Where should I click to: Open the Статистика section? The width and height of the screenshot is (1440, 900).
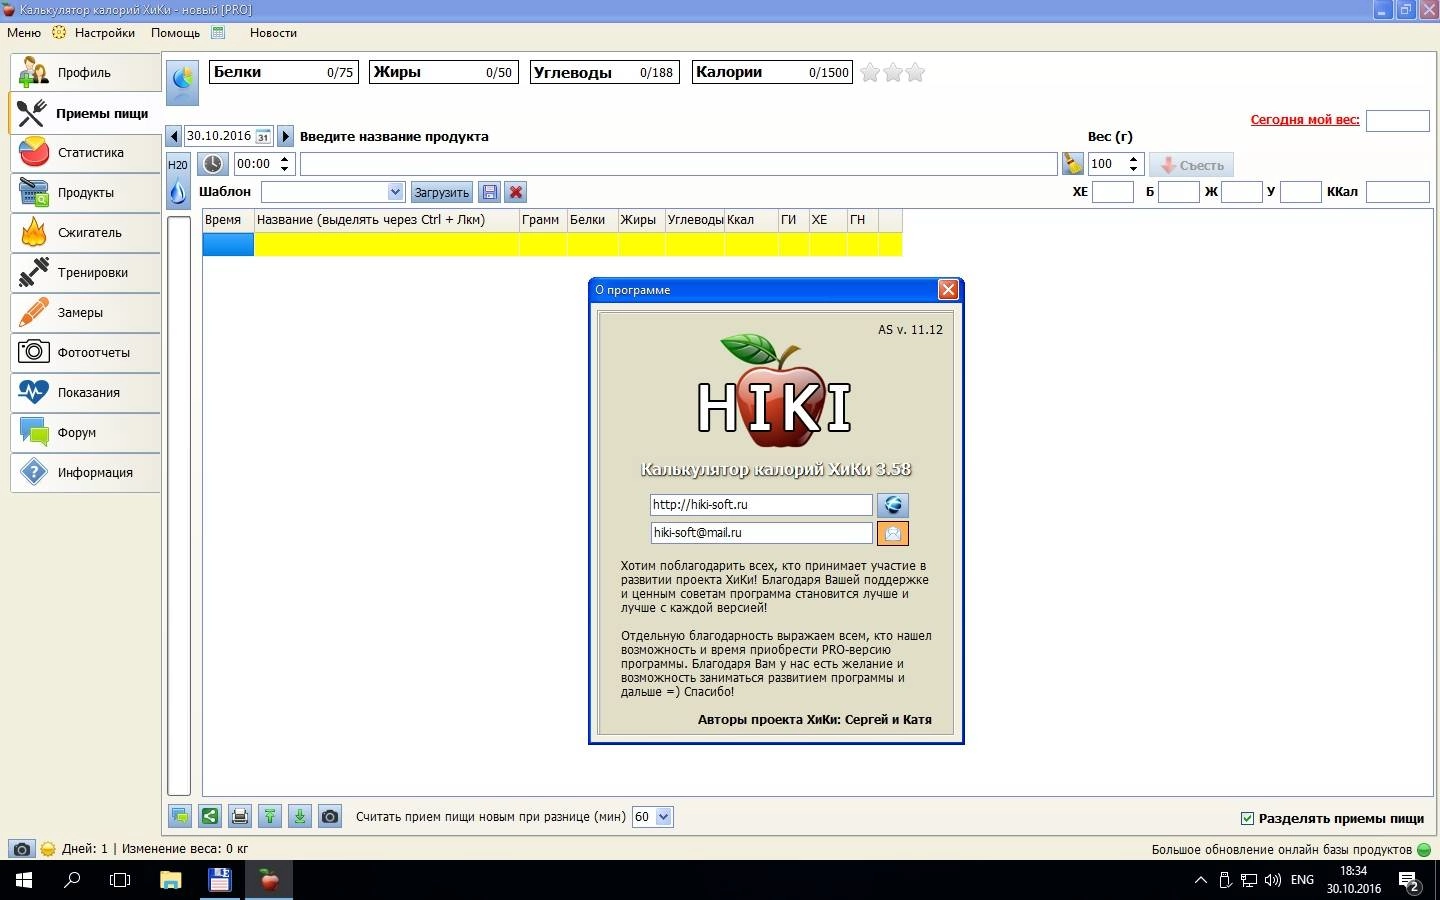pos(86,152)
